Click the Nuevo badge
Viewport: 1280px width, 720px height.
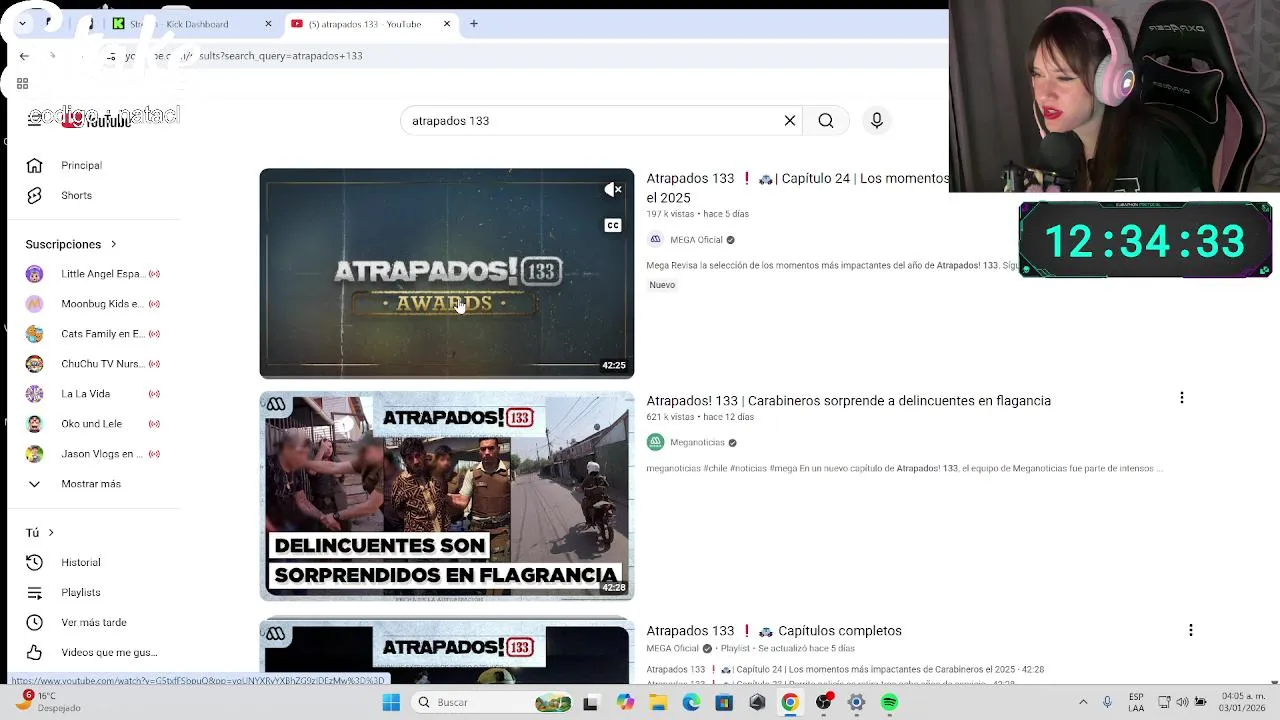(662, 285)
